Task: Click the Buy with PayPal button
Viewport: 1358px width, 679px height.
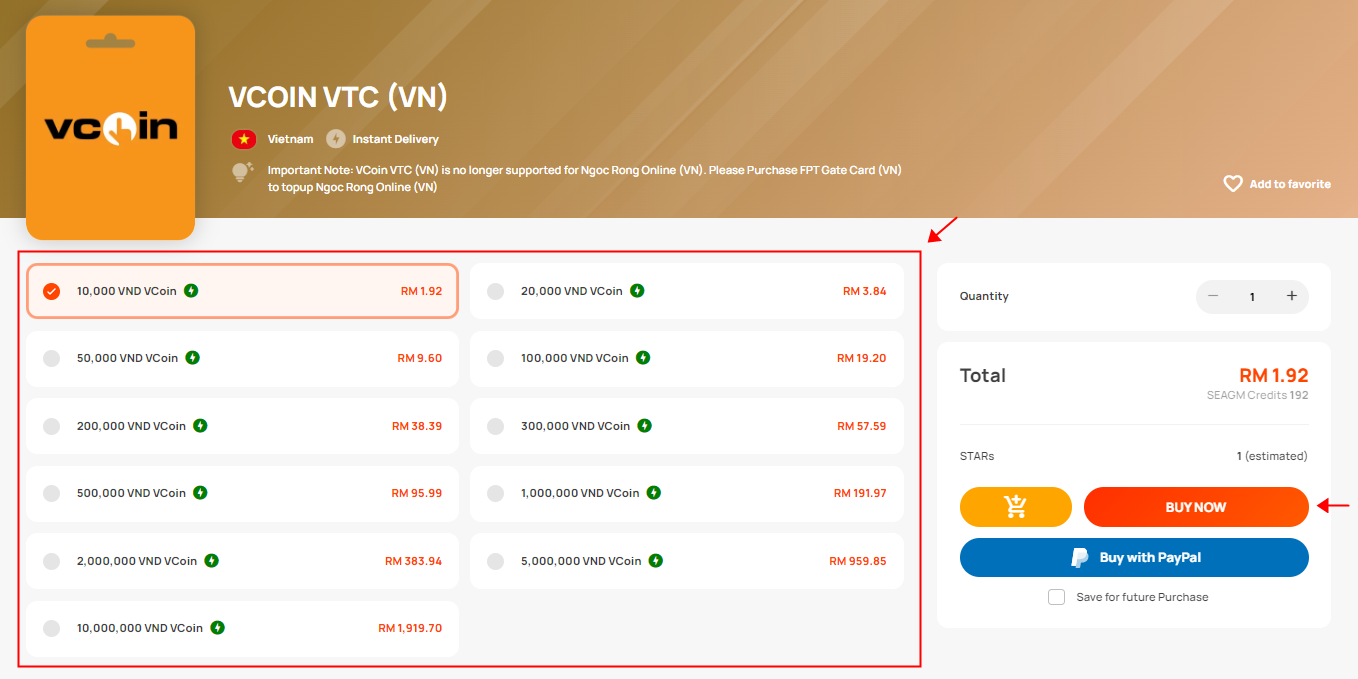Action: [x=1134, y=557]
